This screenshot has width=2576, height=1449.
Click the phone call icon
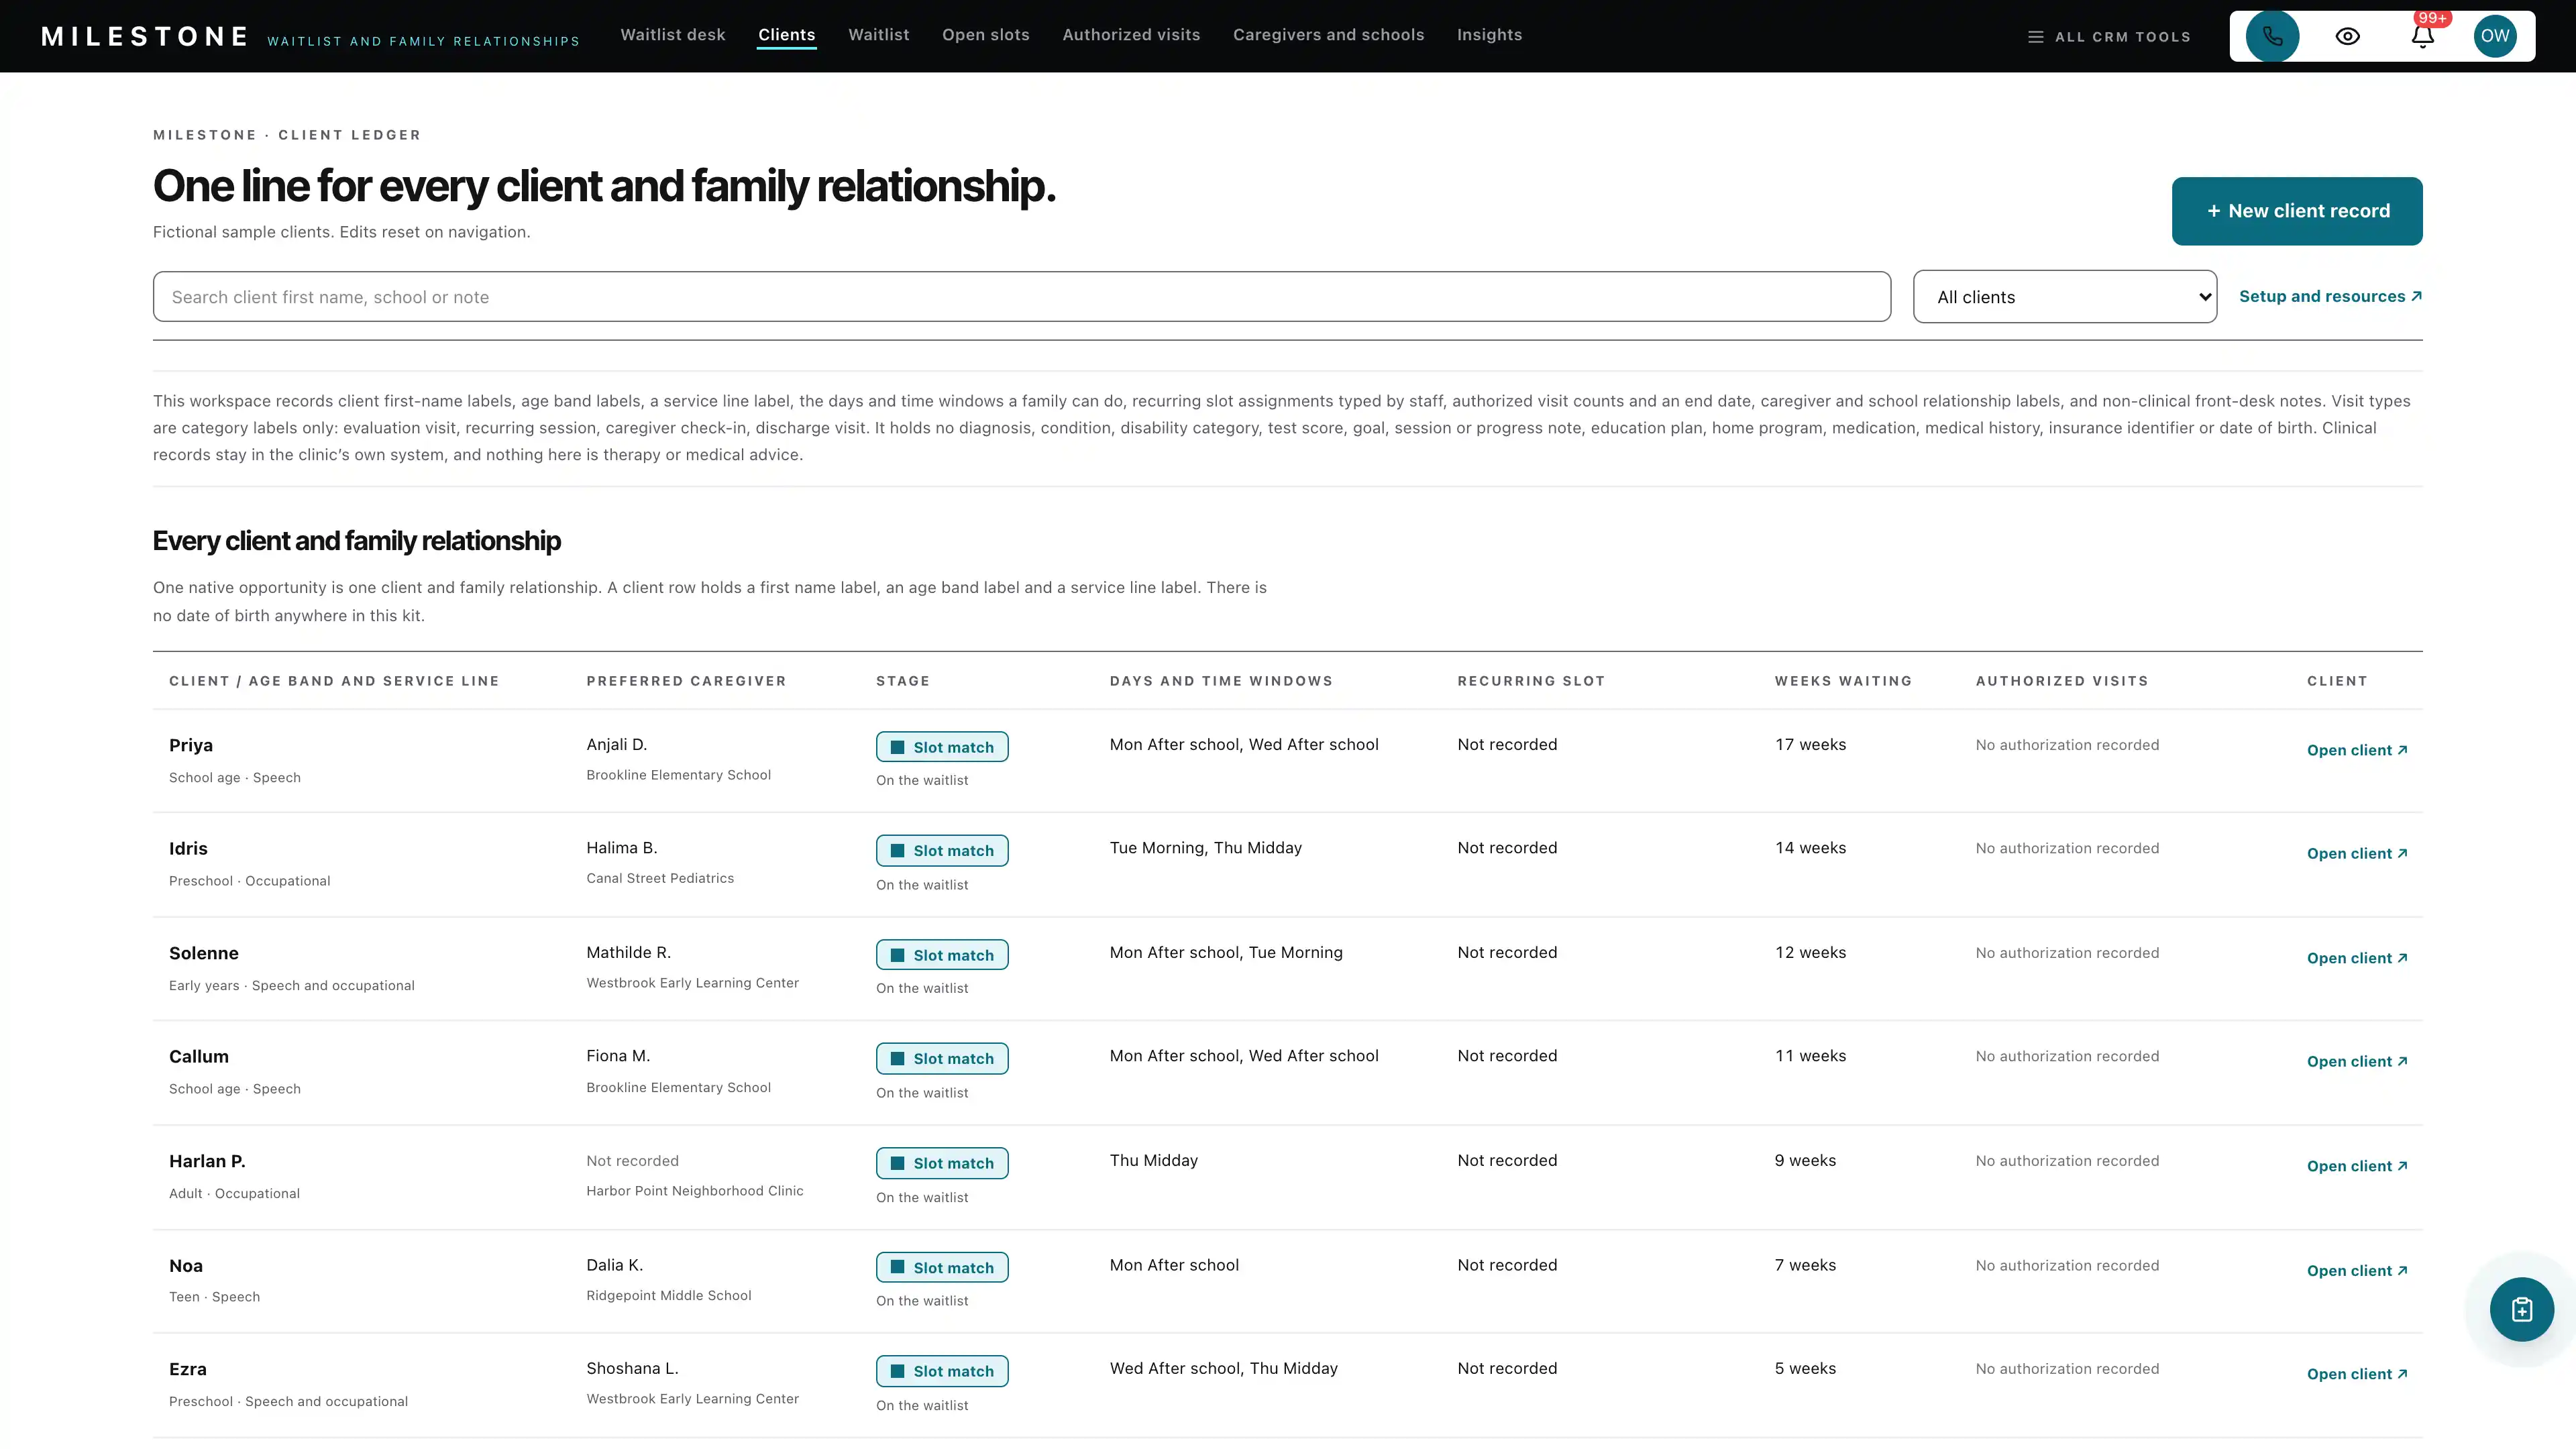[x=2272, y=36]
